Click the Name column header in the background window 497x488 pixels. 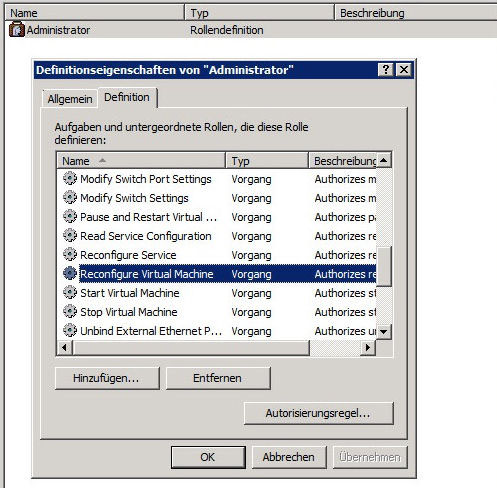[95, 13]
